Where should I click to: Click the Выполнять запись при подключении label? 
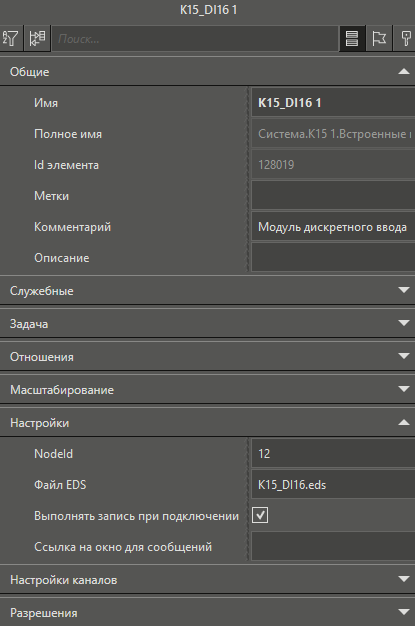136,516
